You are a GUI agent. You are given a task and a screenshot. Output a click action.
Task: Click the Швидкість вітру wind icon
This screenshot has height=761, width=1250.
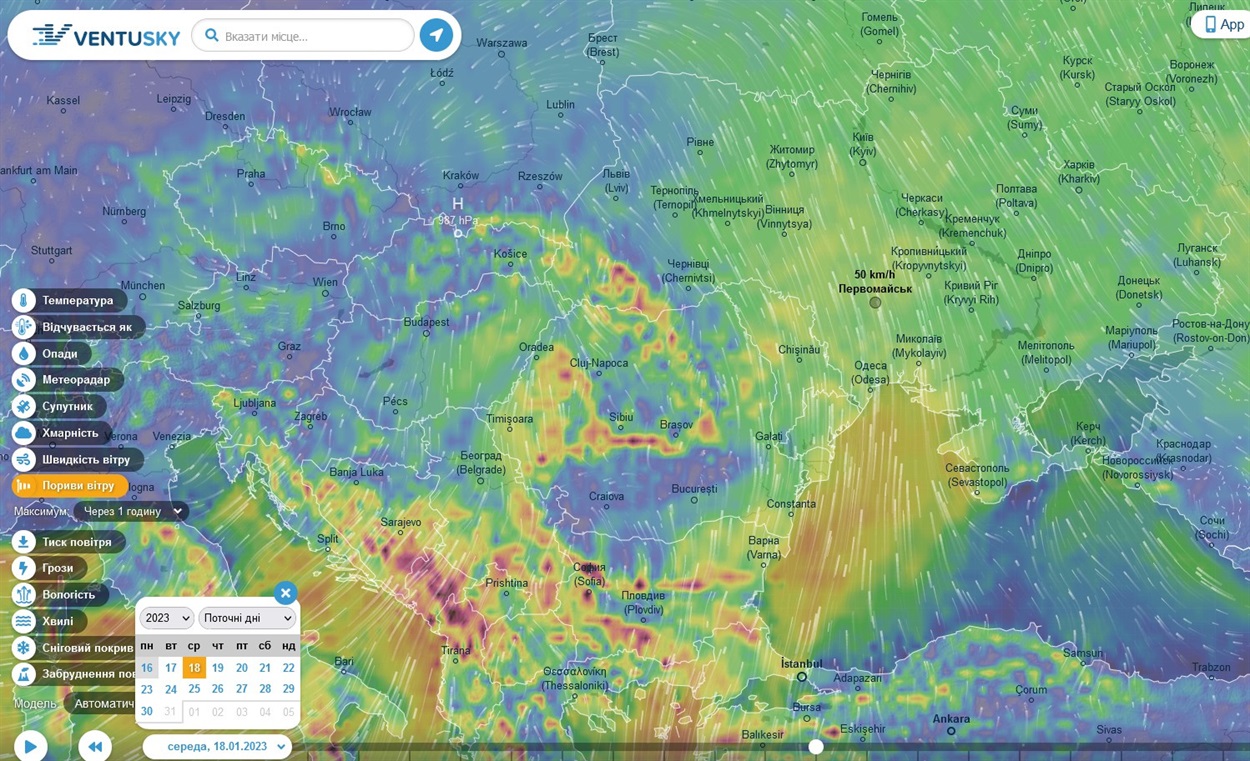pyautogui.click(x=24, y=460)
